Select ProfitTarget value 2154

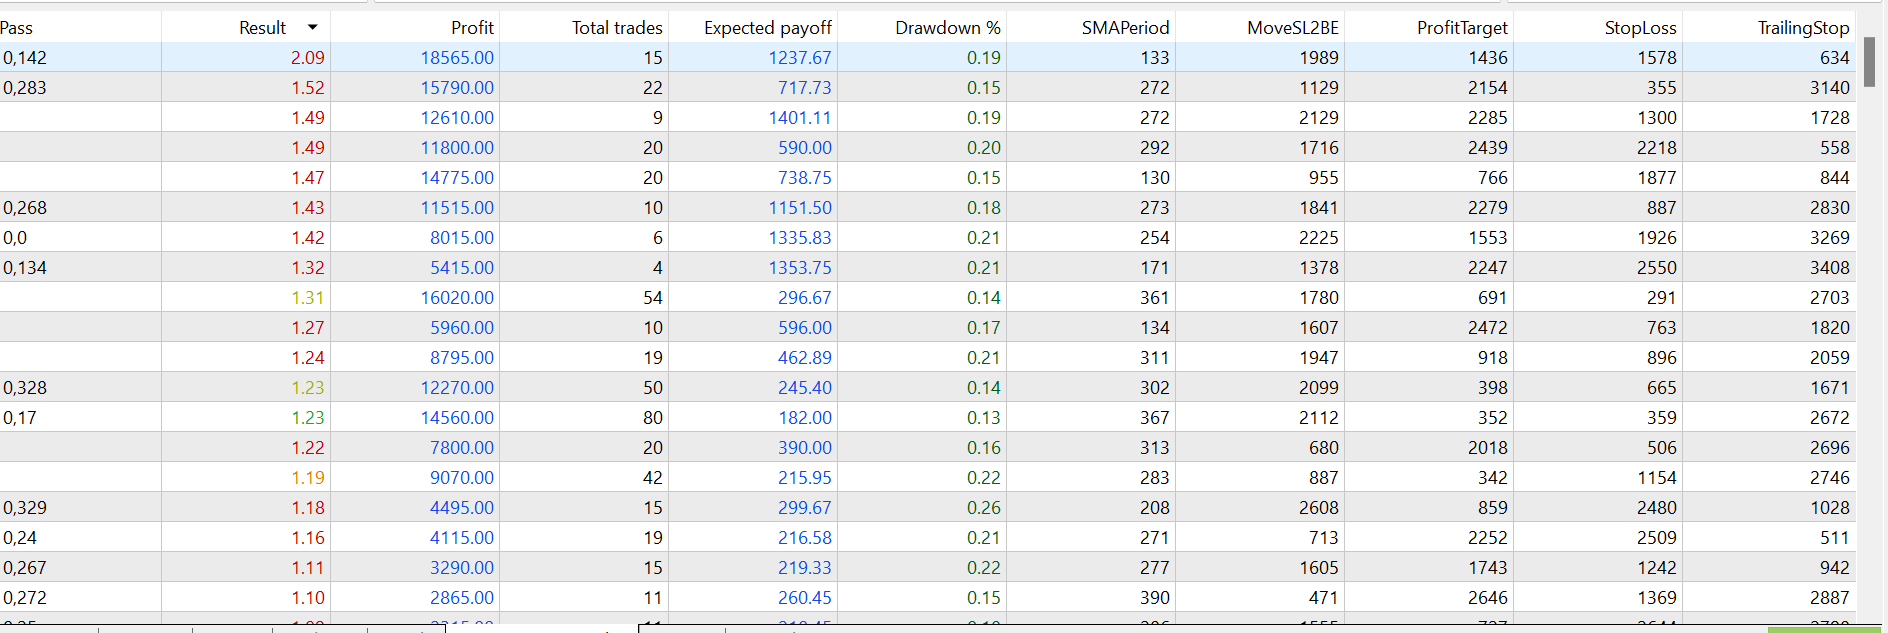(1487, 88)
